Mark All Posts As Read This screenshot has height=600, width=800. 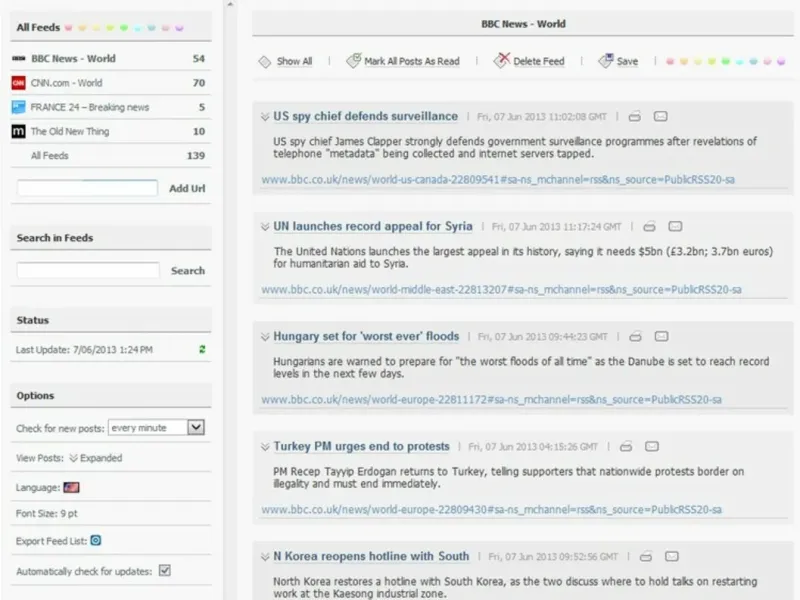[x=412, y=62]
